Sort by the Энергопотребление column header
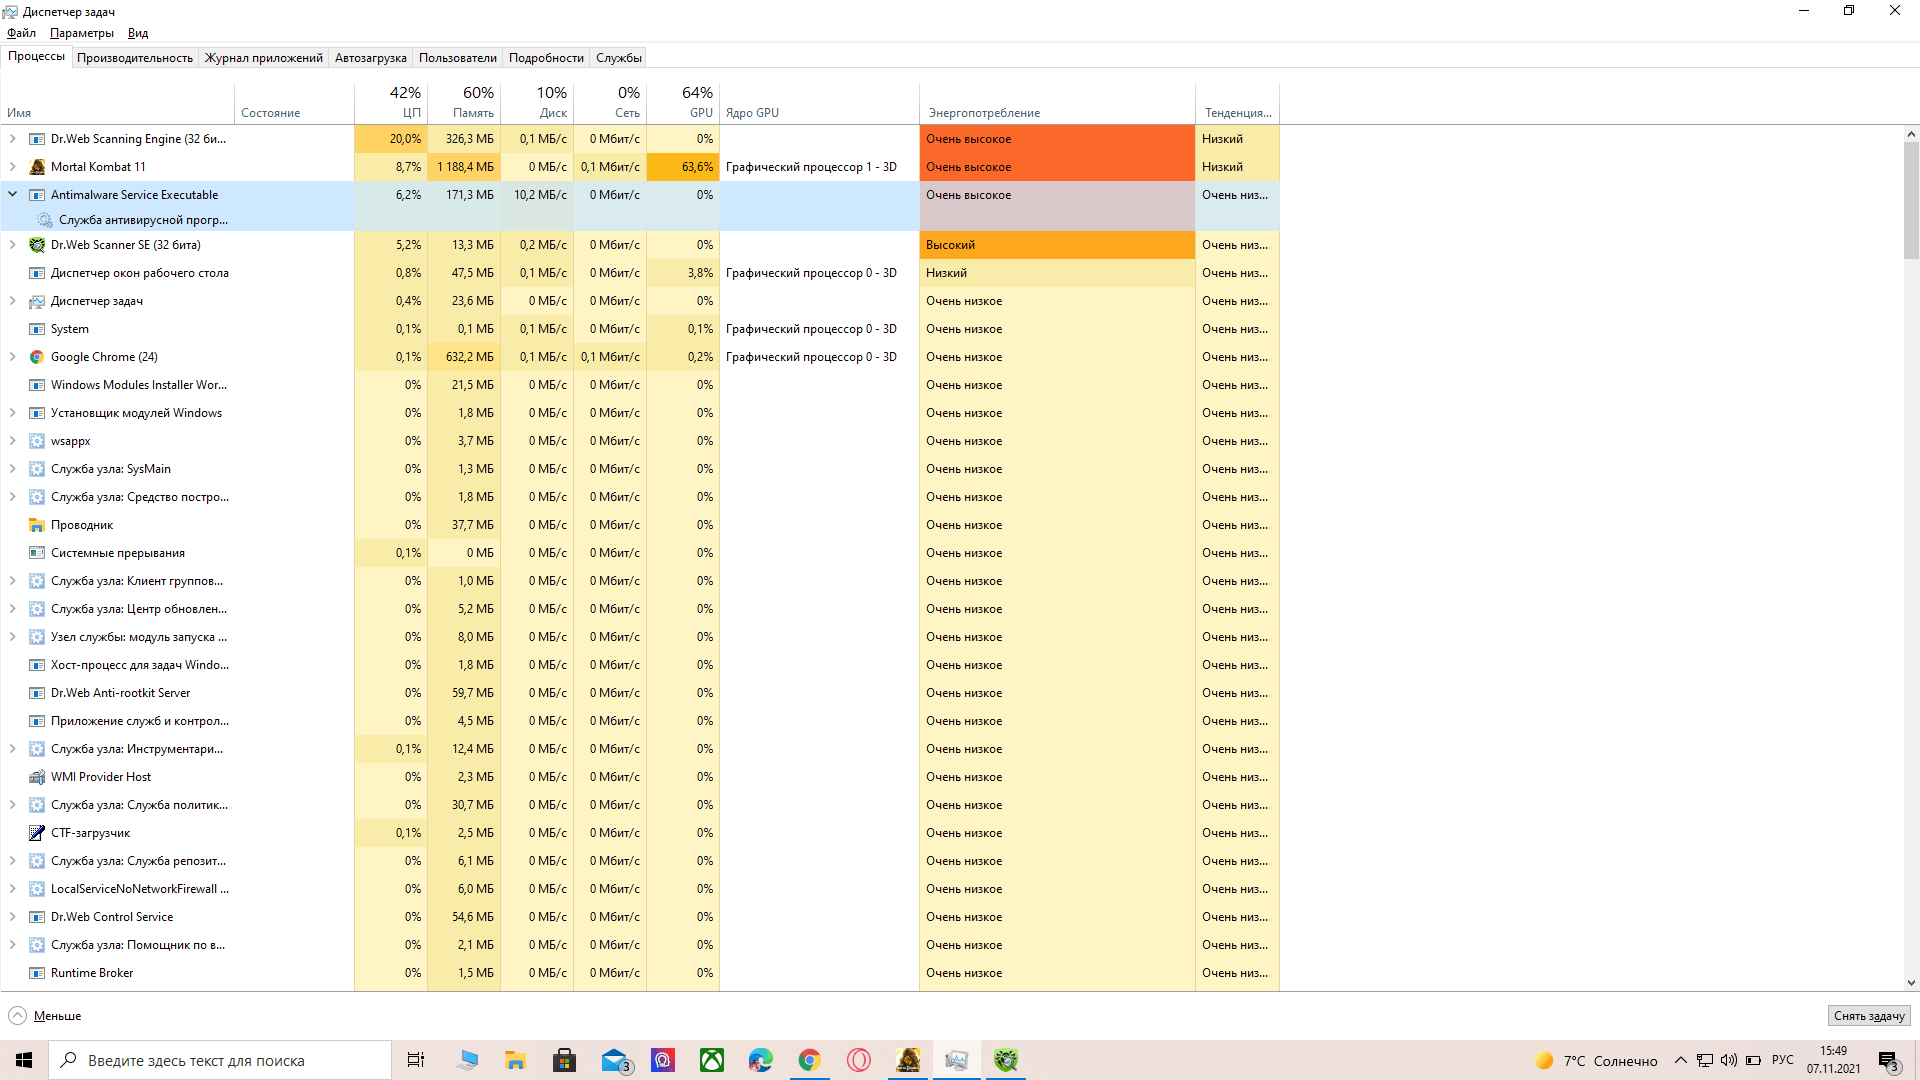This screenshot has height=1080, width=1920. (1057, 102)
